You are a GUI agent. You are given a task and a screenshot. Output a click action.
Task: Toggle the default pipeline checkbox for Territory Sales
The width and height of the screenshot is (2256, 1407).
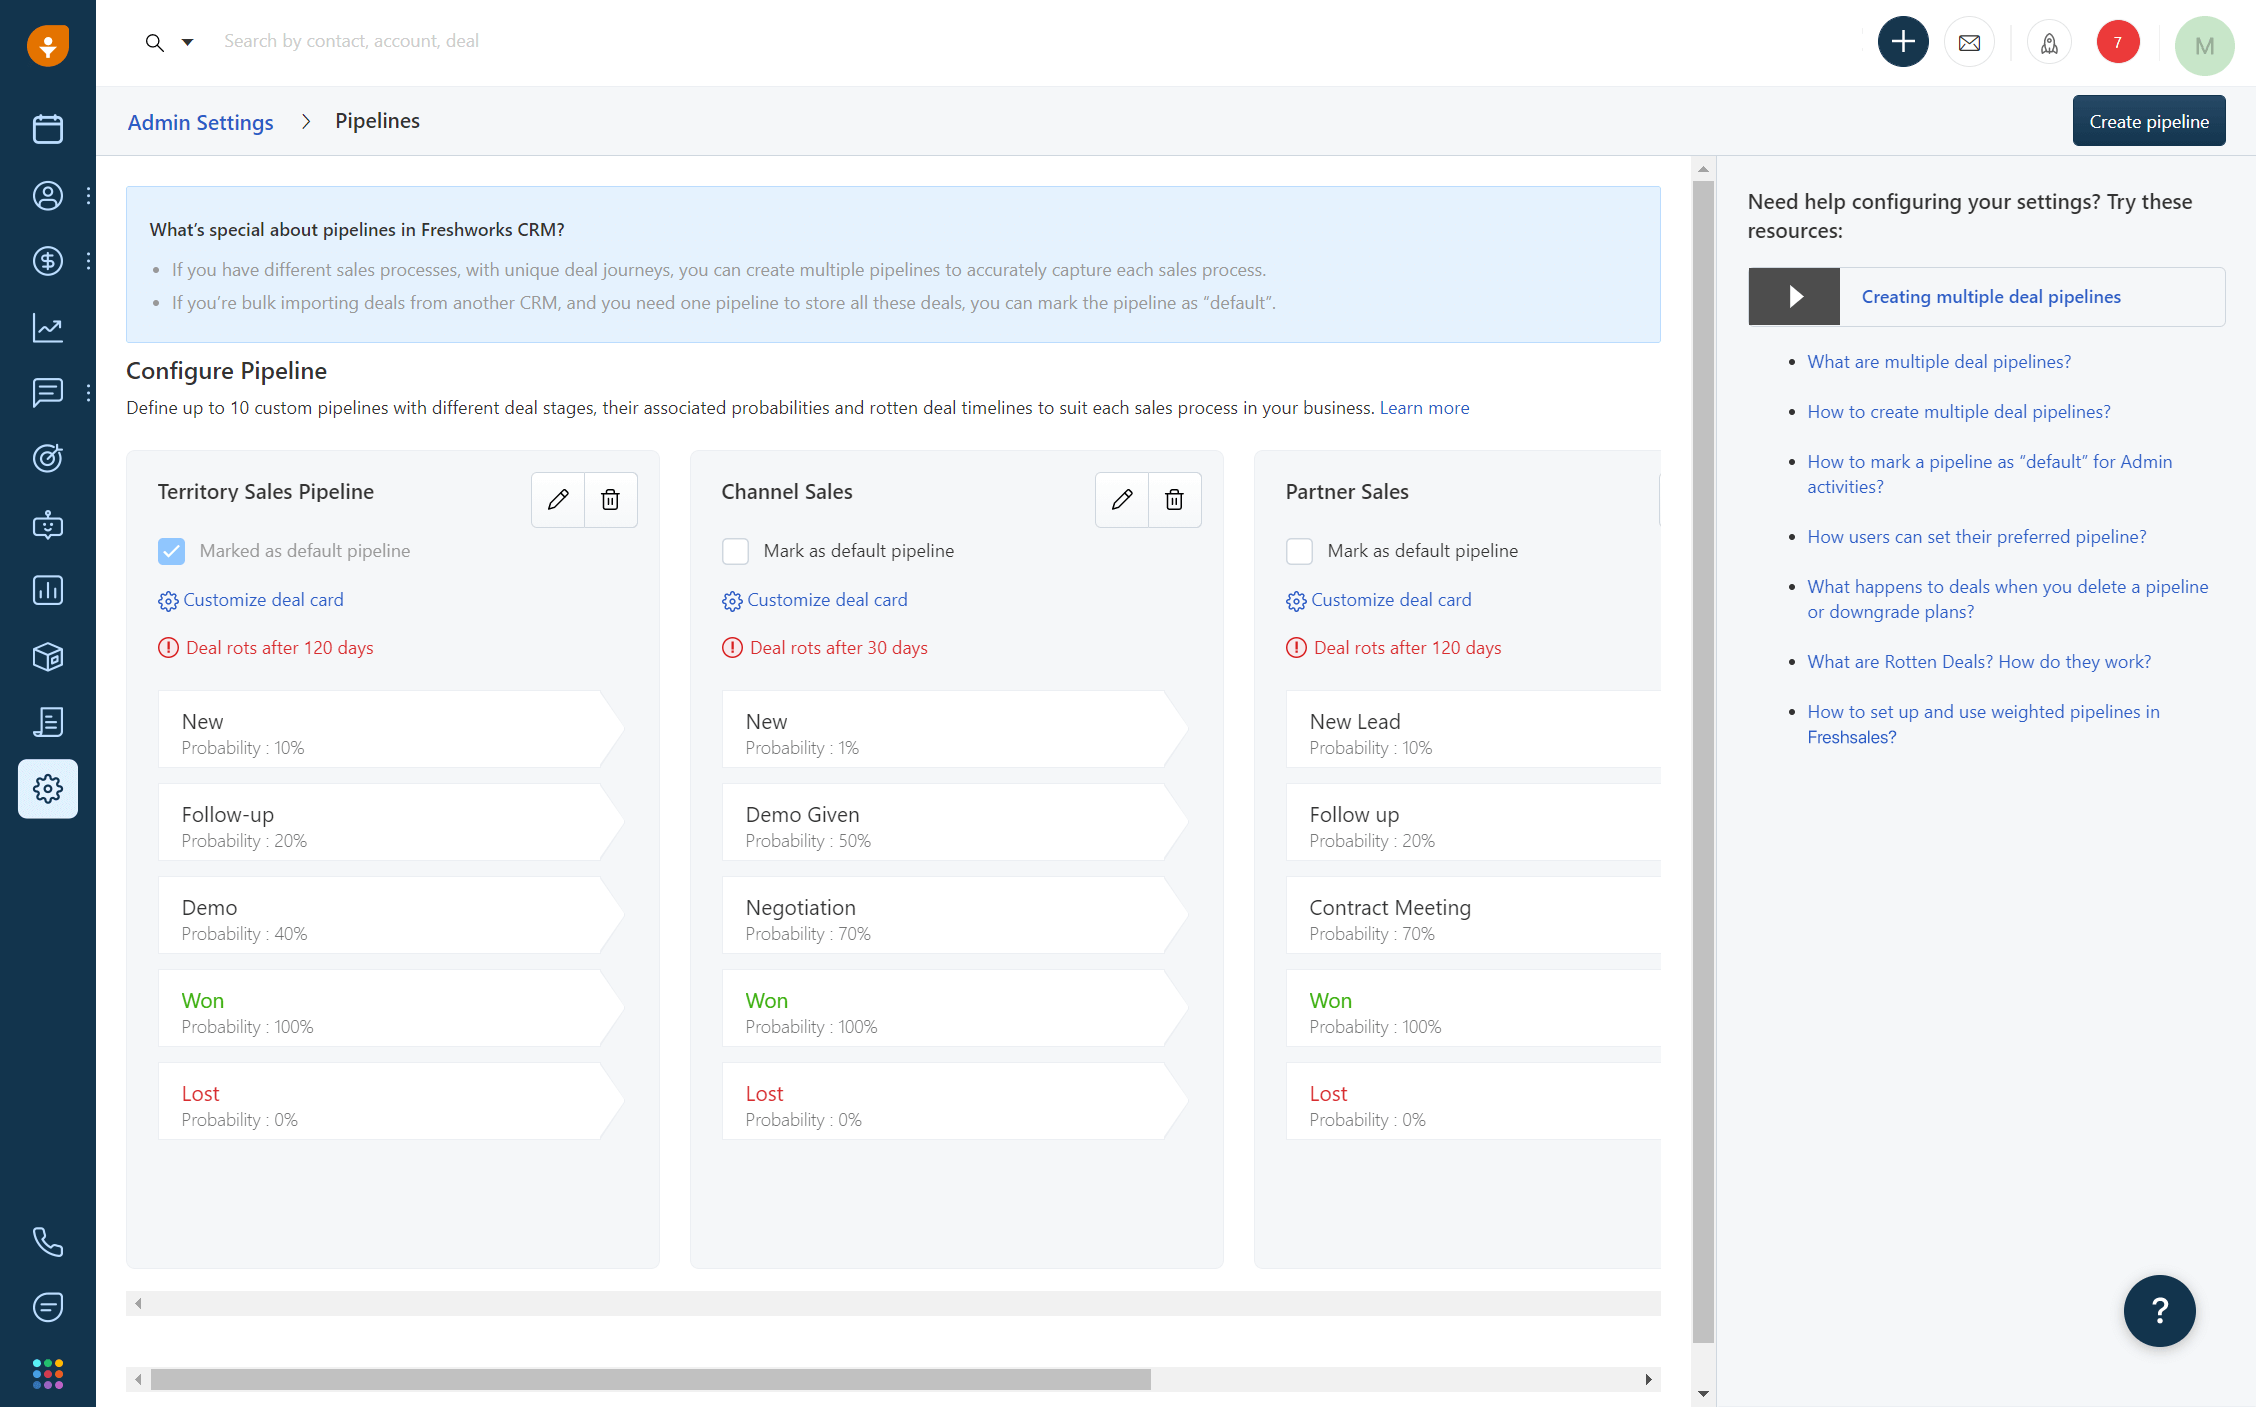pyautogui.click(x=170, y=550)
